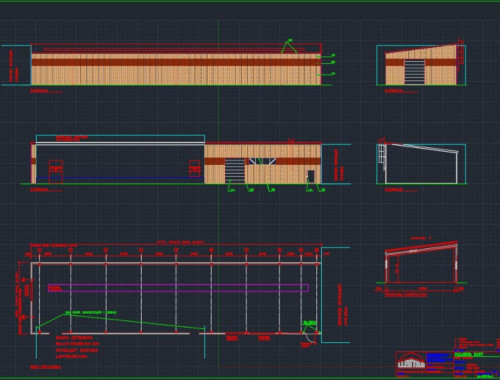Screen dimensions: 500x380
Task: Select the door swing symbol on floor plan
Action: (x=309, y=338)
